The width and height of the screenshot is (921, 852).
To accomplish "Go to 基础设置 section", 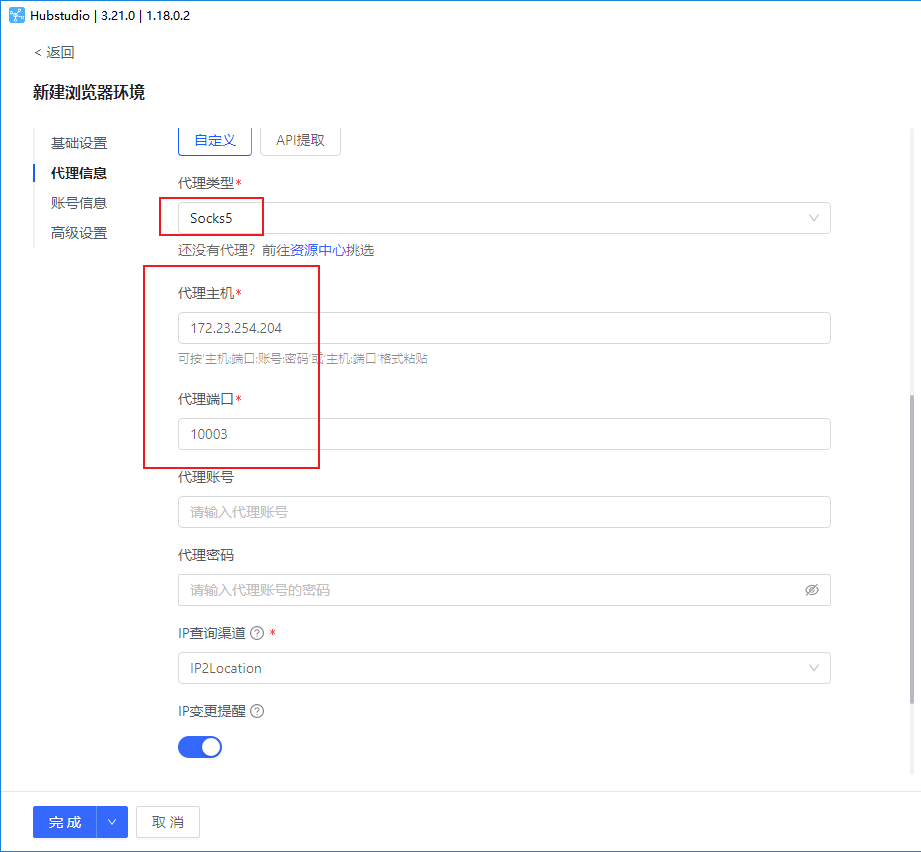I will [x=79, y=143].
